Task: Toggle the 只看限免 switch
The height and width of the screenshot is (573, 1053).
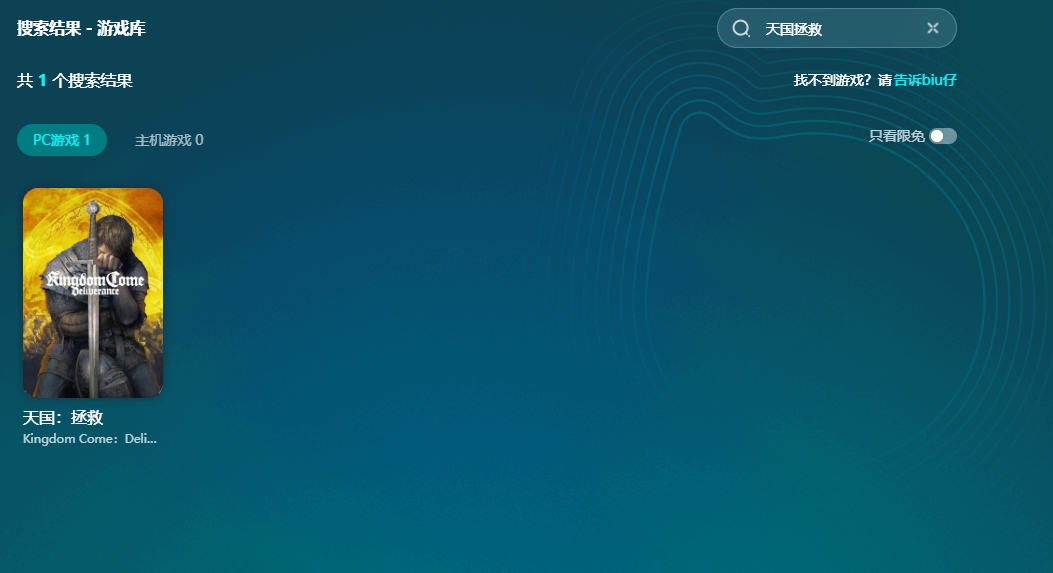Action: tap(942, 136)
